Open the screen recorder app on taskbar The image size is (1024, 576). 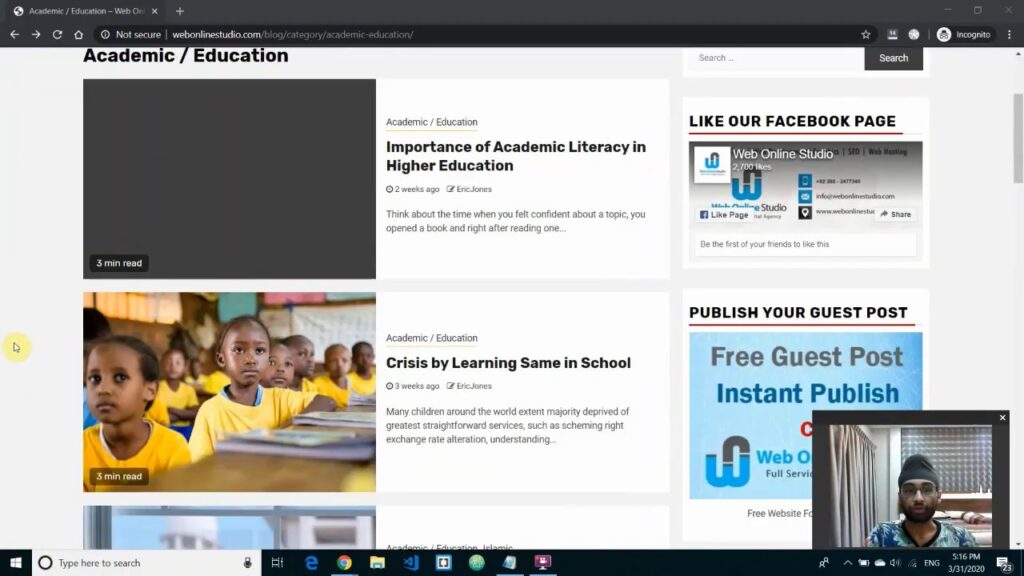[543, 563]
